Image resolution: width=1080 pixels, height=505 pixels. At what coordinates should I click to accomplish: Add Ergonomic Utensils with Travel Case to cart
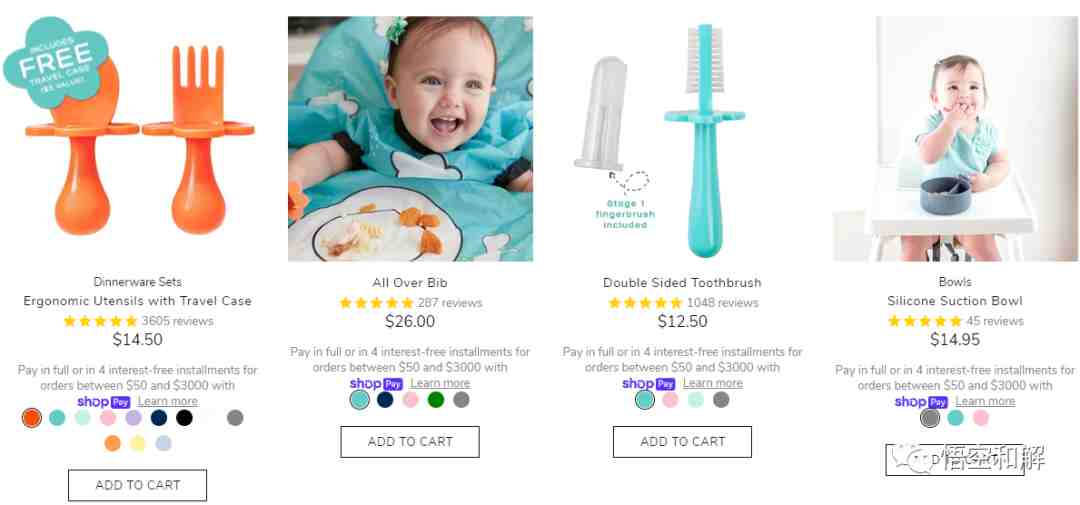[138, 485]
